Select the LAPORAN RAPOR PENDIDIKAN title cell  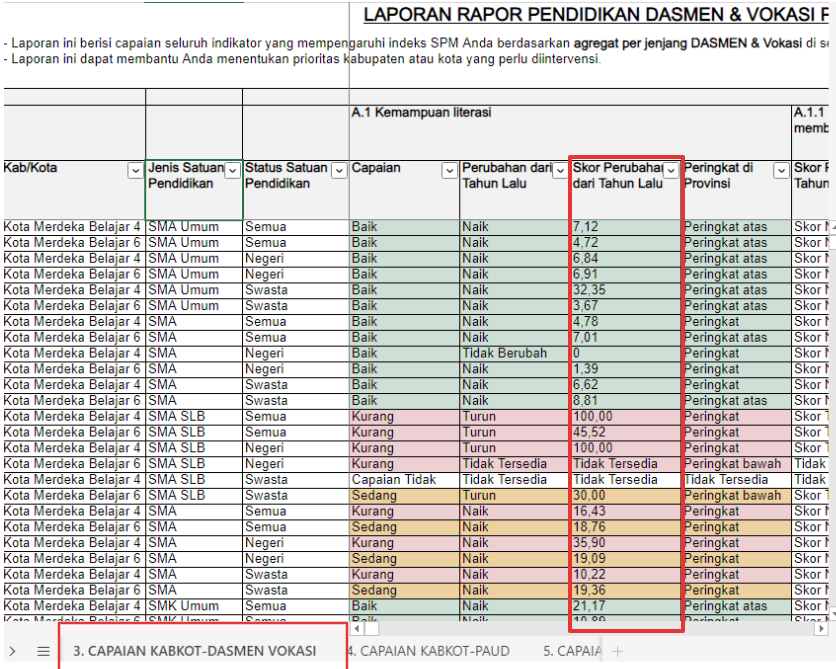tap(596, 15)
